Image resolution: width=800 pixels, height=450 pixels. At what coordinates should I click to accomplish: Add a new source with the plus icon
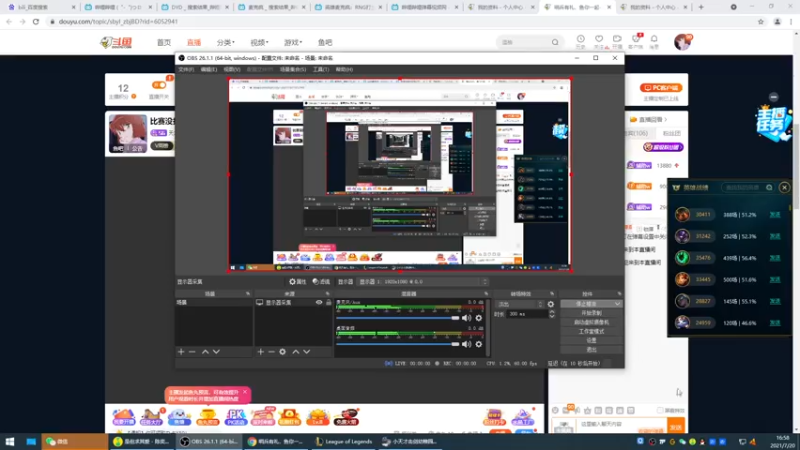point(261,352)
